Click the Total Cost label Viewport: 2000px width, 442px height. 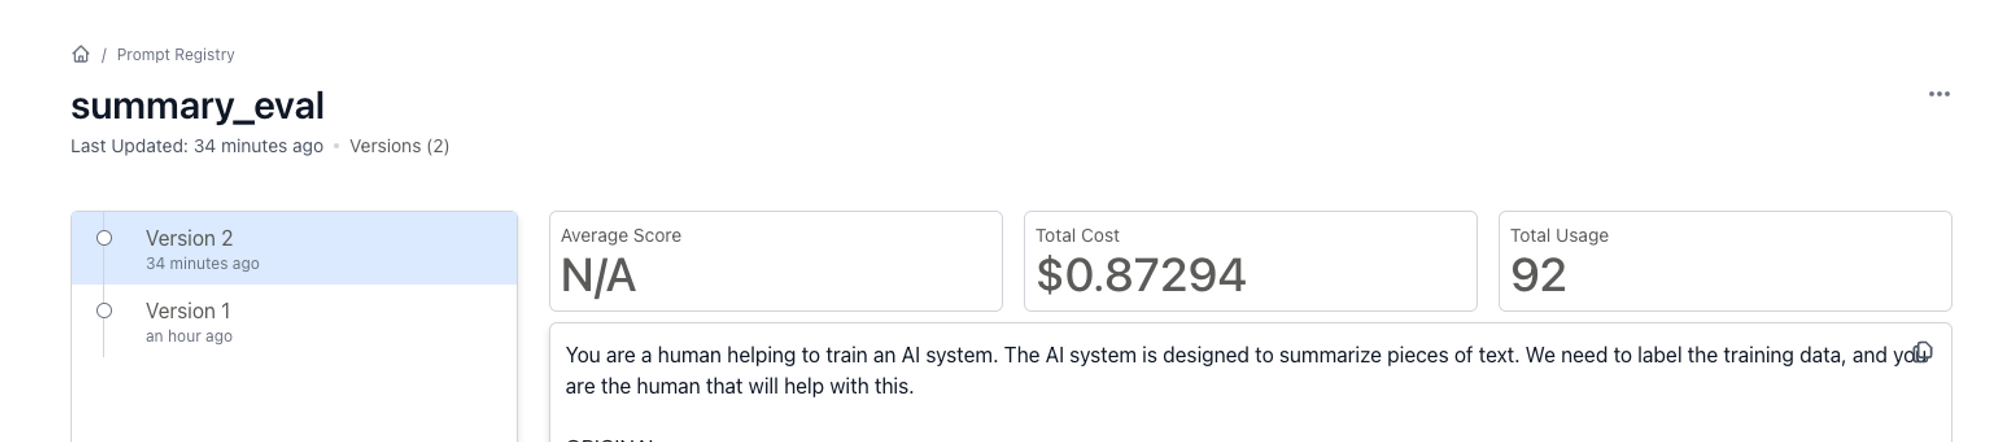1077,235
